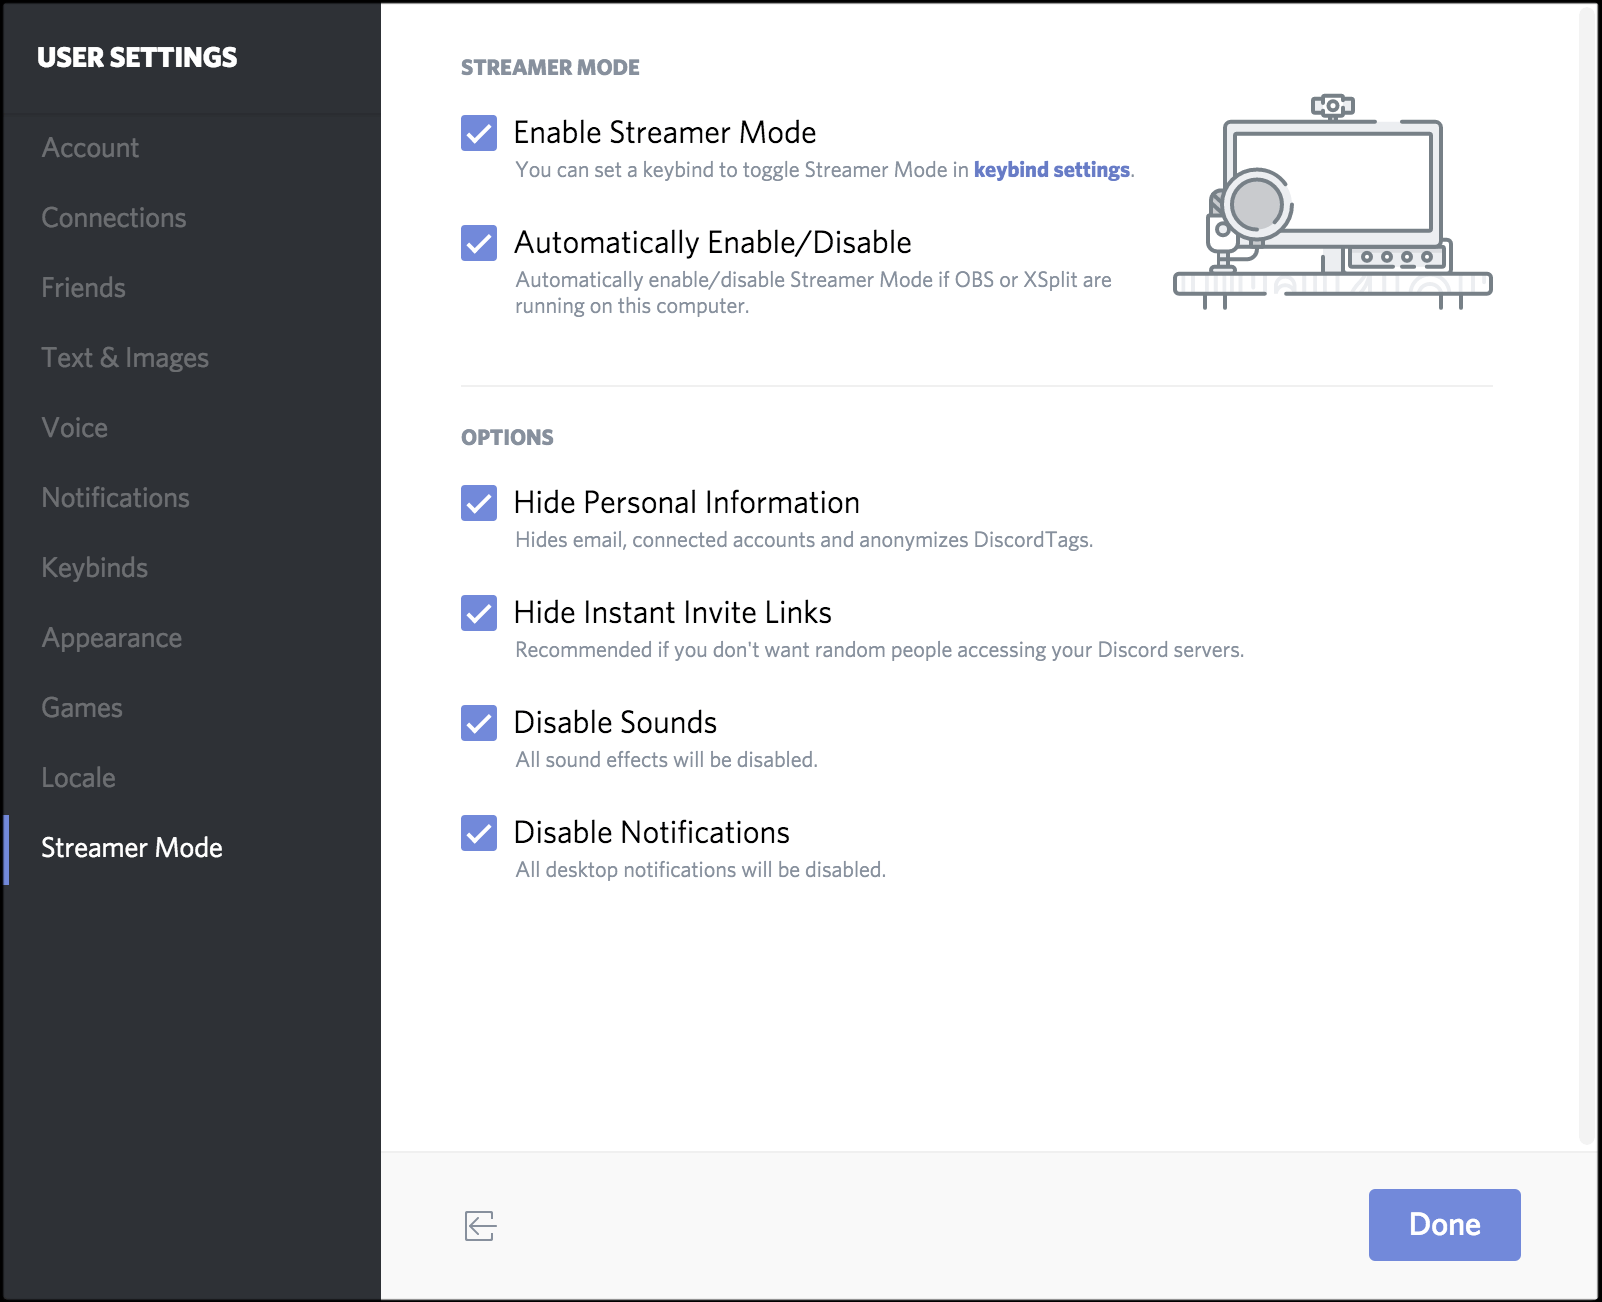Open the Friends settings section
Screen dimensions: 1602x1302
(x=83, y=287)
